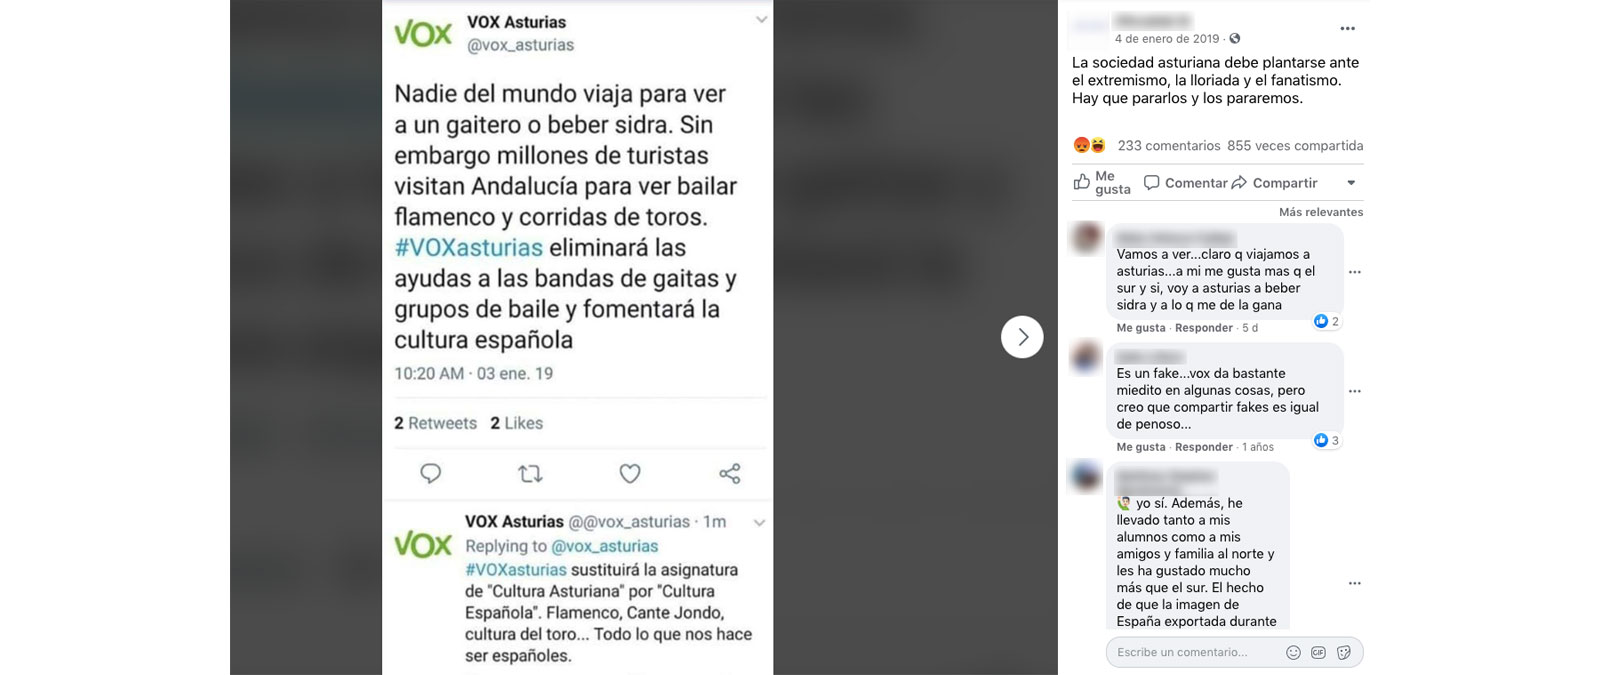
Task: Open sticker picker in comment box
Action: point(1344,652)
